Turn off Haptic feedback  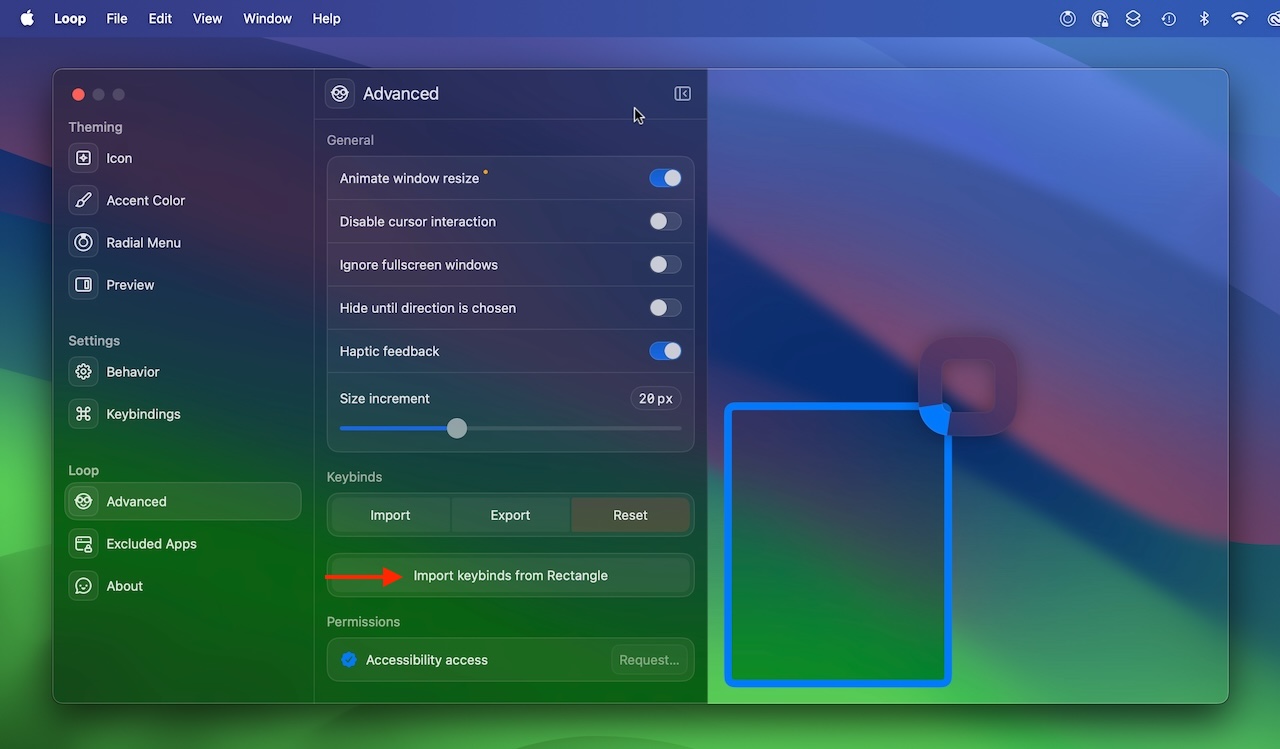(665, 351)
